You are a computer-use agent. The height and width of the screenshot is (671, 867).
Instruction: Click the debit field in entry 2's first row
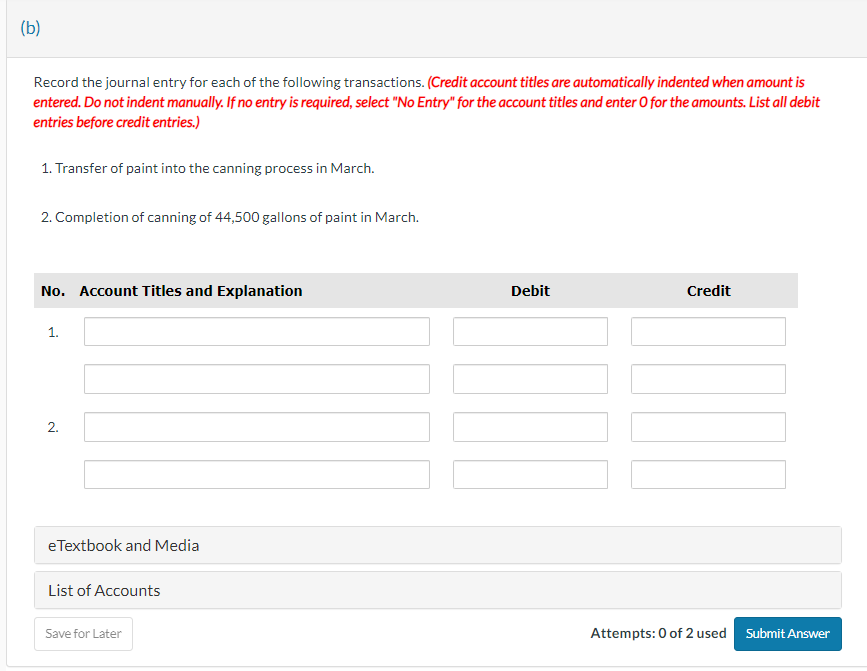pos(530,427)
